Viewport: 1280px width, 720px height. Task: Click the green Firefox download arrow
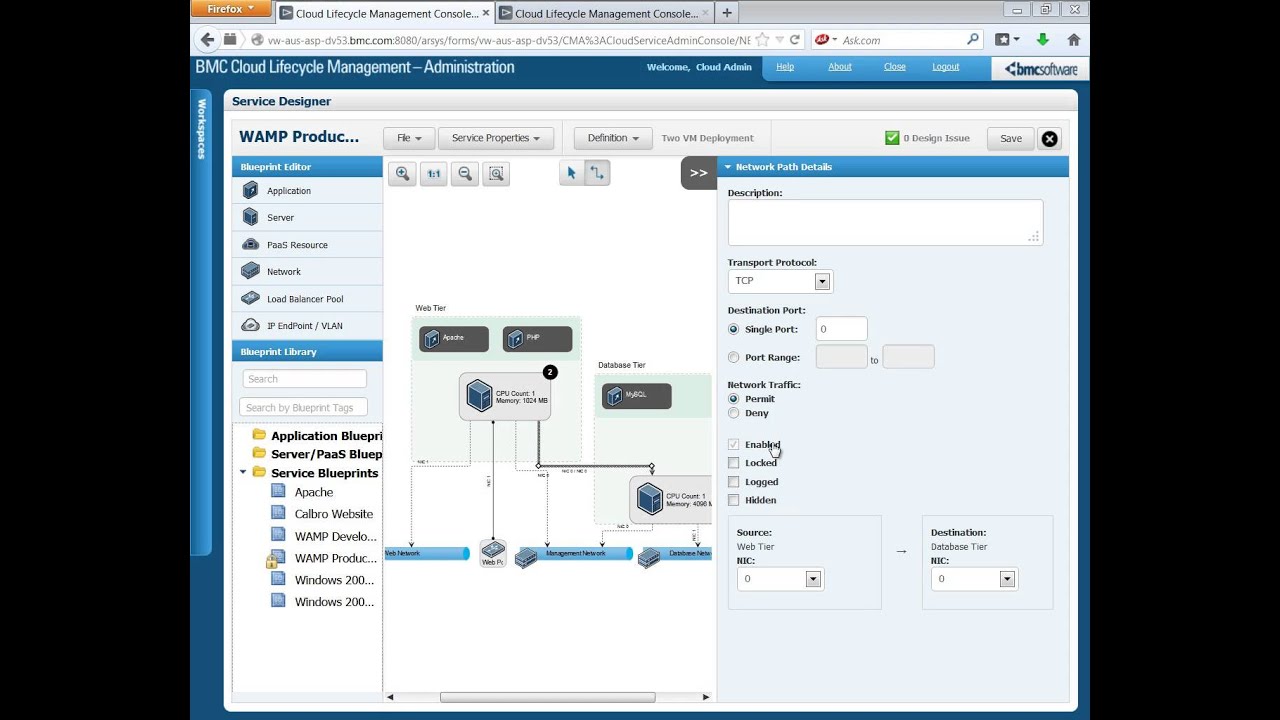(1043, 40)
